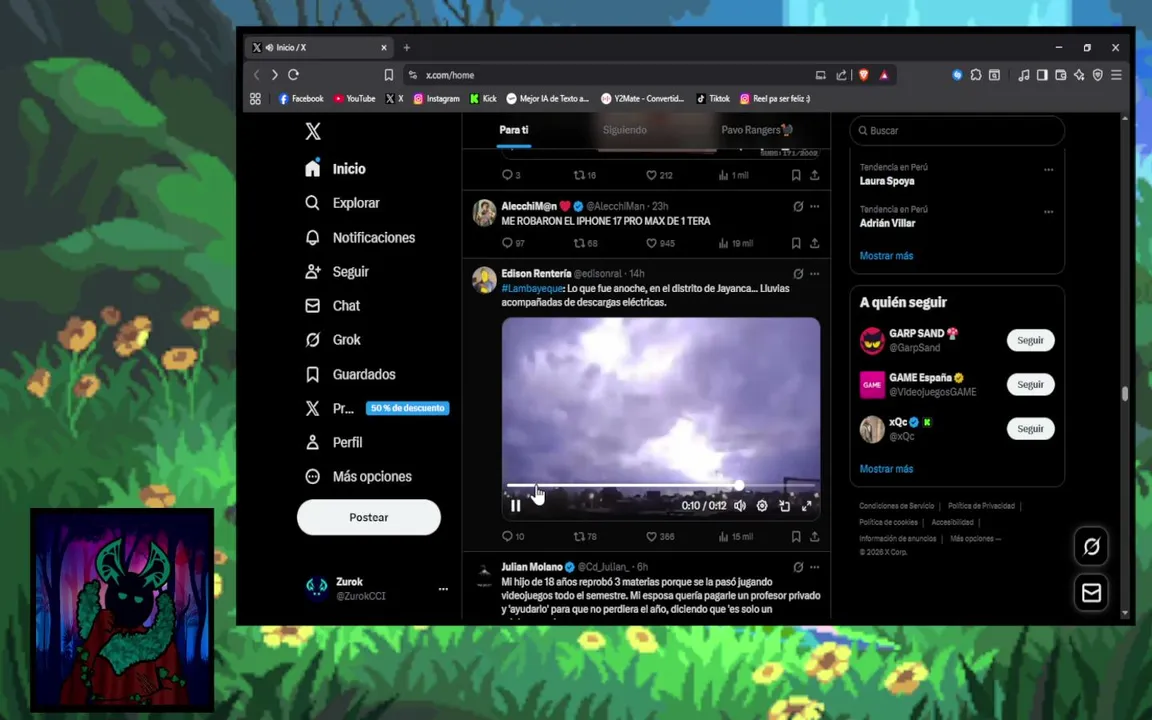Click Brave Shields lion icon
1152x720 pixels.
[x=864, y=75]
